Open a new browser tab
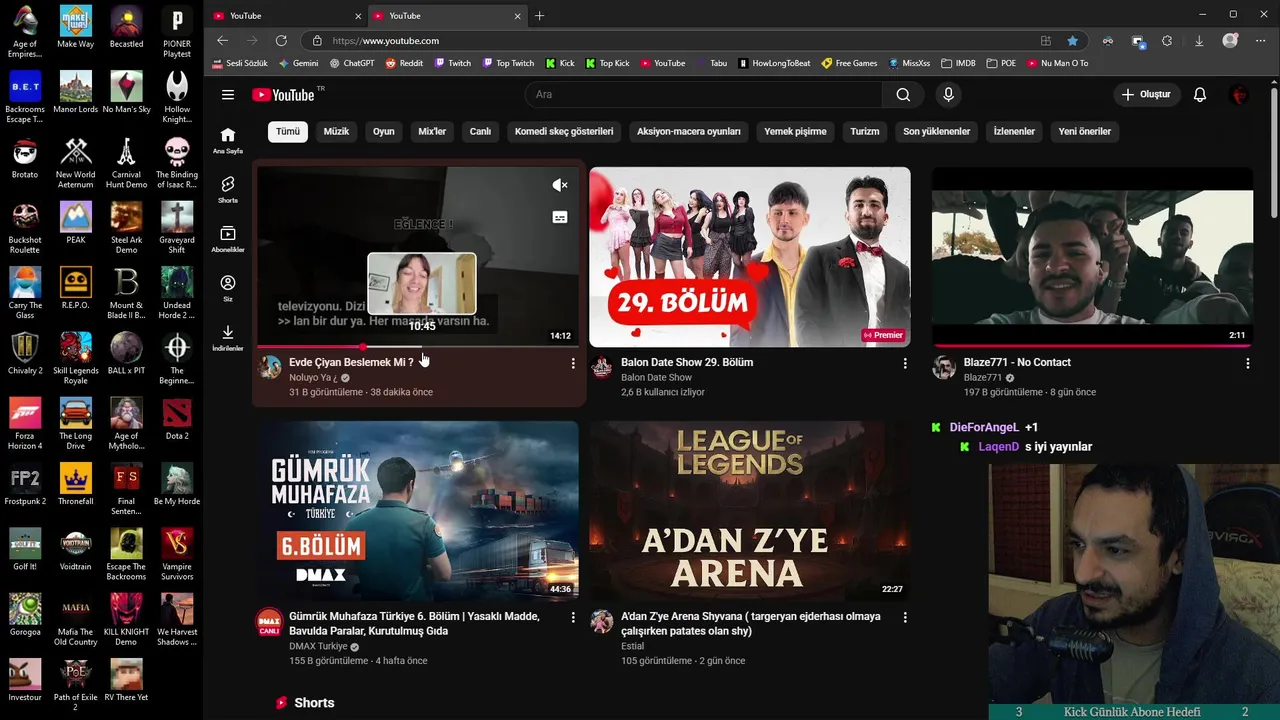Screen dimensions: 1280x720 click(540, 16)
